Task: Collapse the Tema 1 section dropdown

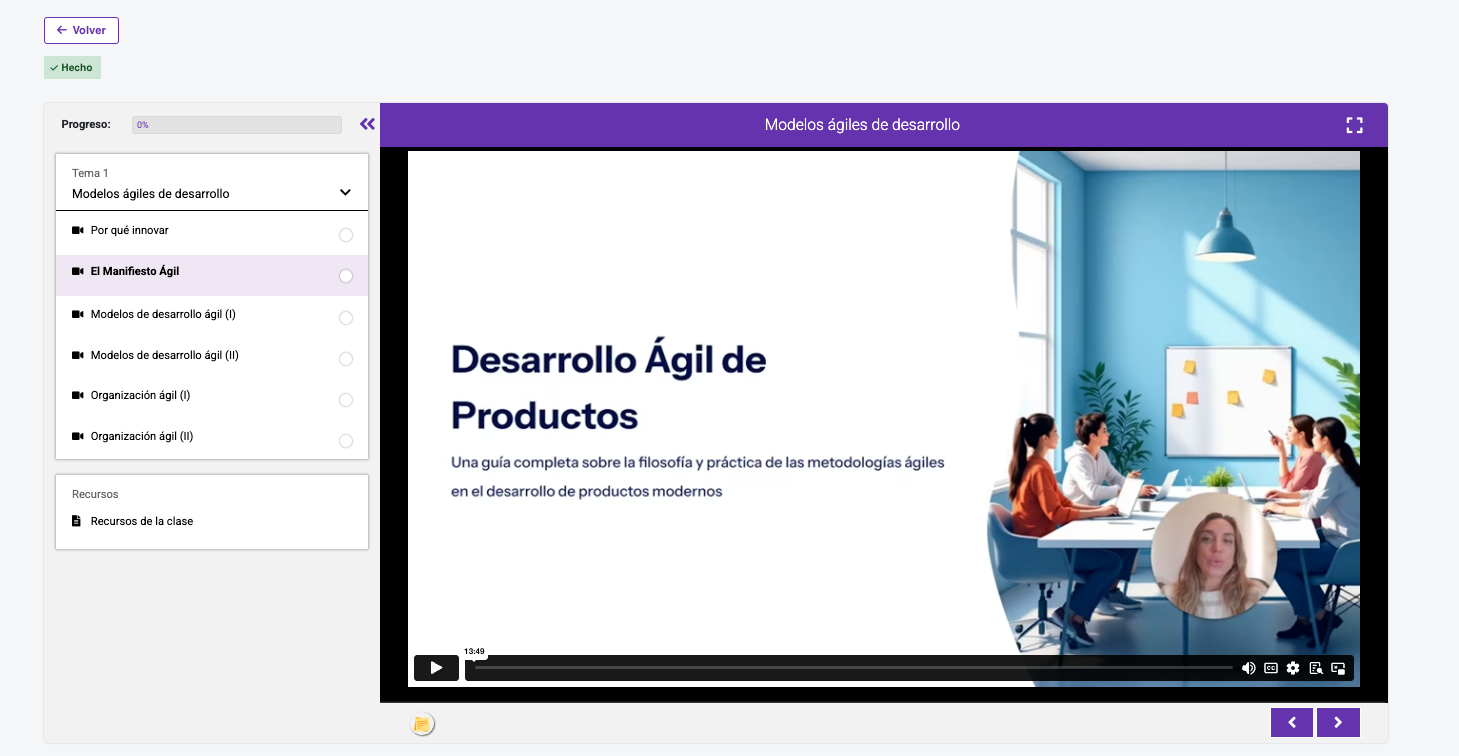Action: (x=345, y=193)
